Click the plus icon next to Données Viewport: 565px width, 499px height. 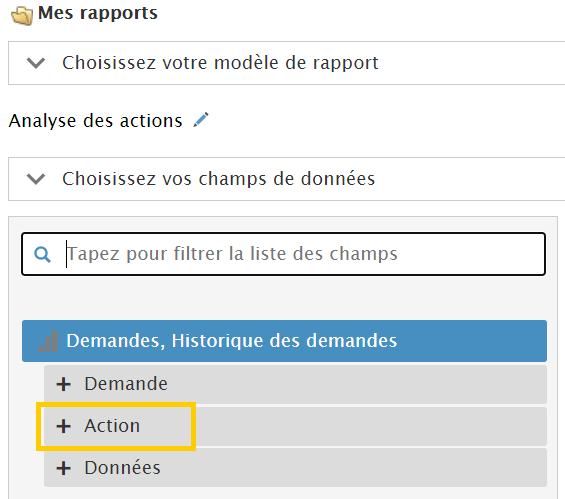63,468
